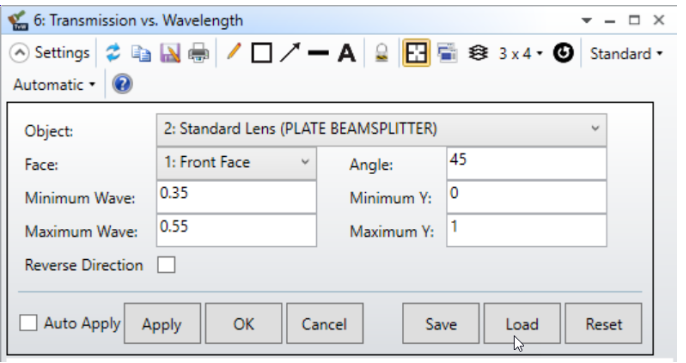This screenshot has height=363, width=686.
Task: Click the Refresh update arrows icon
Action: pyautogui.click(x=113, y=53)
